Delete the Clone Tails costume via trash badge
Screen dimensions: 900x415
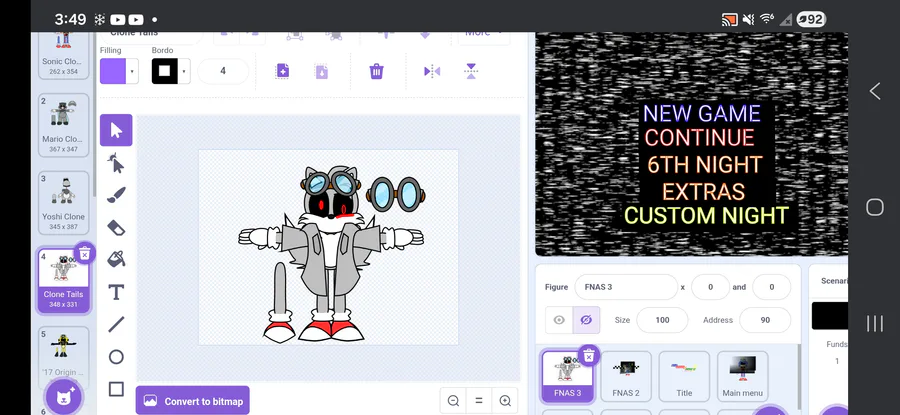pyautogui.click(x=84, y=253)
